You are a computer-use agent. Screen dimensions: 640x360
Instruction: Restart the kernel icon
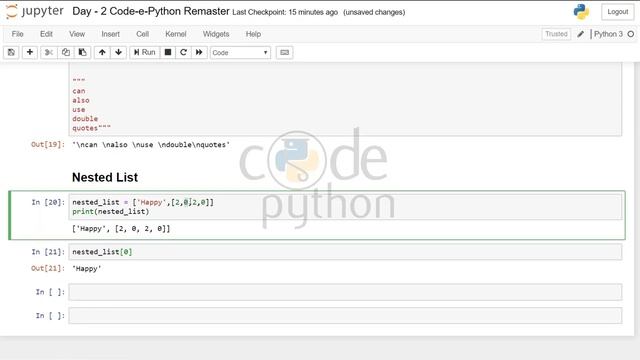coord(183,52)
